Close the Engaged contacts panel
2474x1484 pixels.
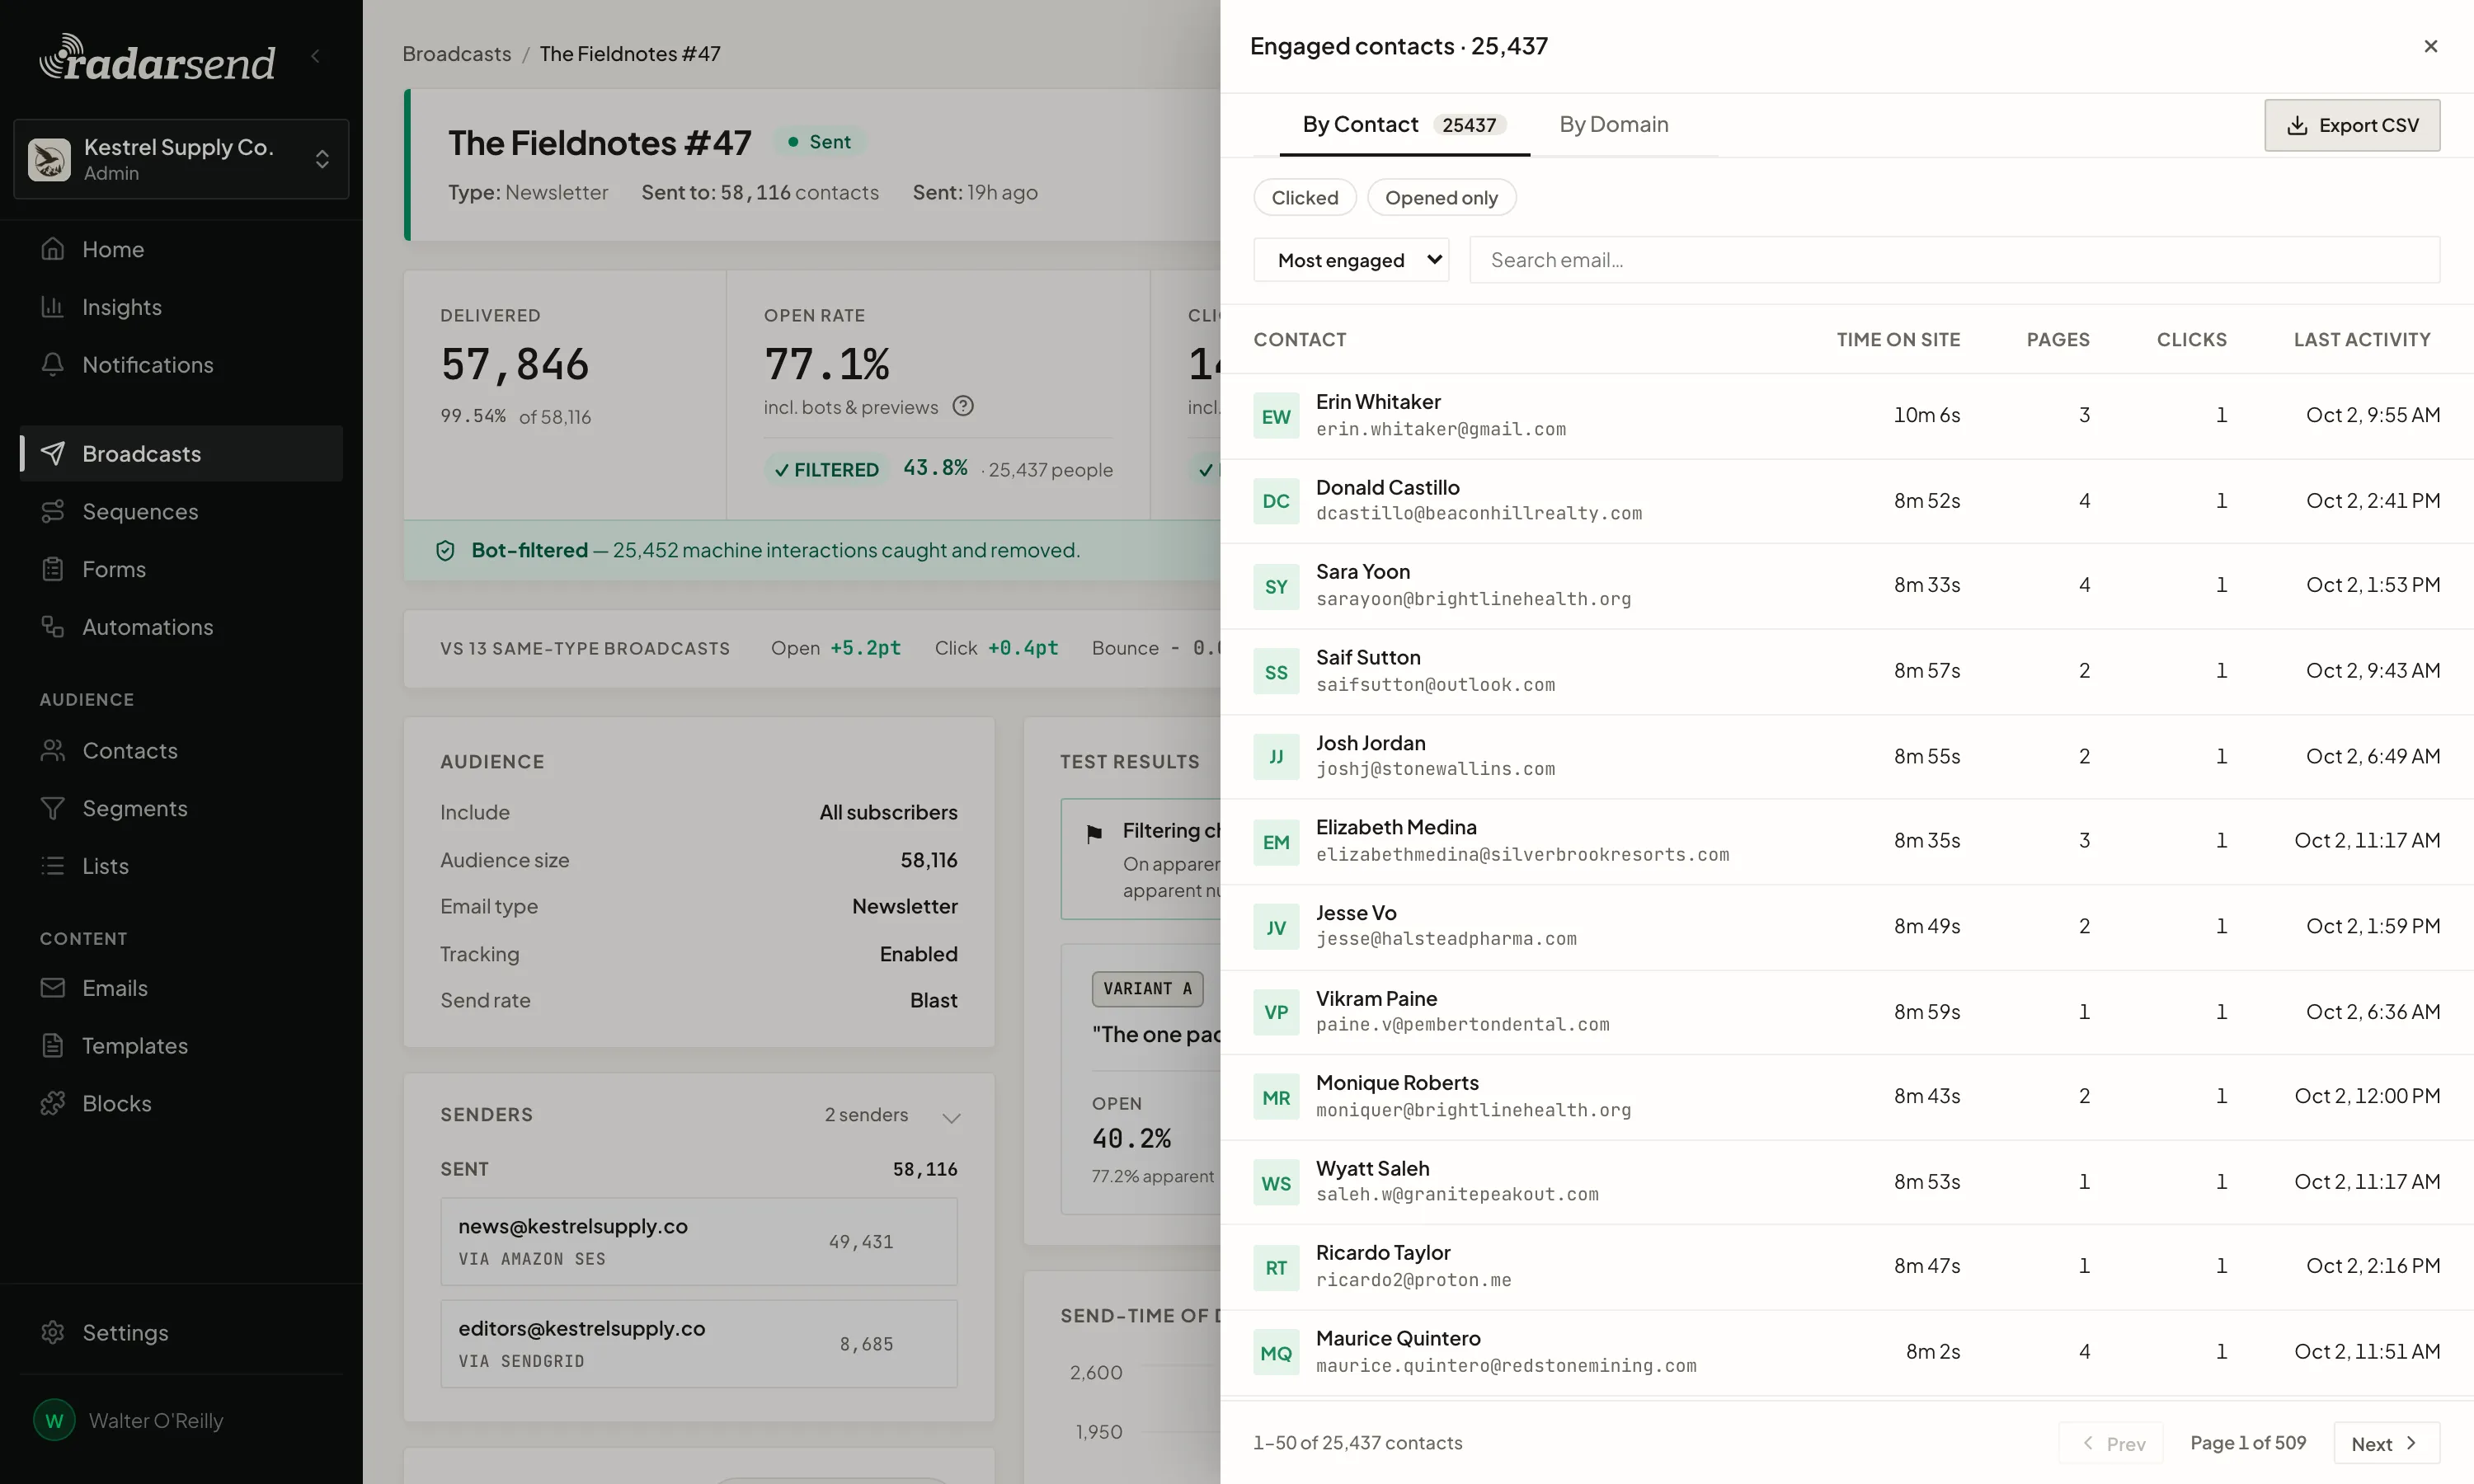click(2430, 46)
